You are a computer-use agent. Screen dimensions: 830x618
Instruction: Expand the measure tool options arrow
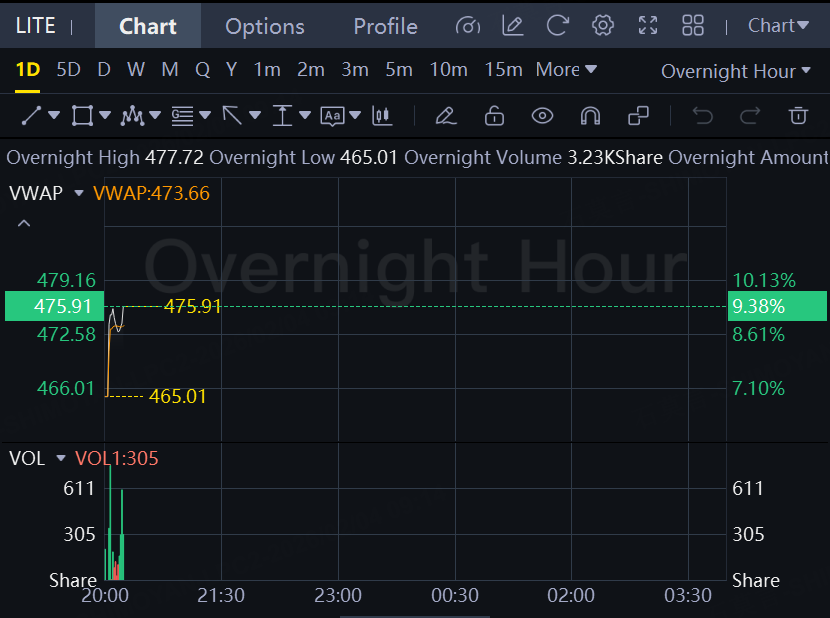pyautogui.click(x=305, y=115)
